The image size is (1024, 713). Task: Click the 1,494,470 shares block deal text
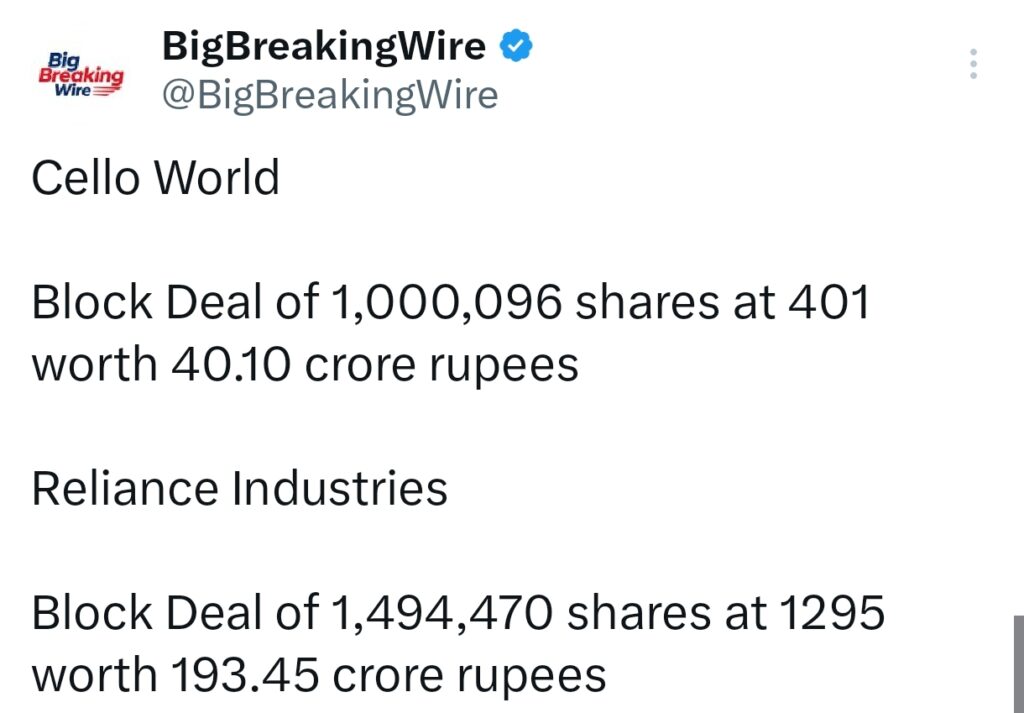[456, 611]
